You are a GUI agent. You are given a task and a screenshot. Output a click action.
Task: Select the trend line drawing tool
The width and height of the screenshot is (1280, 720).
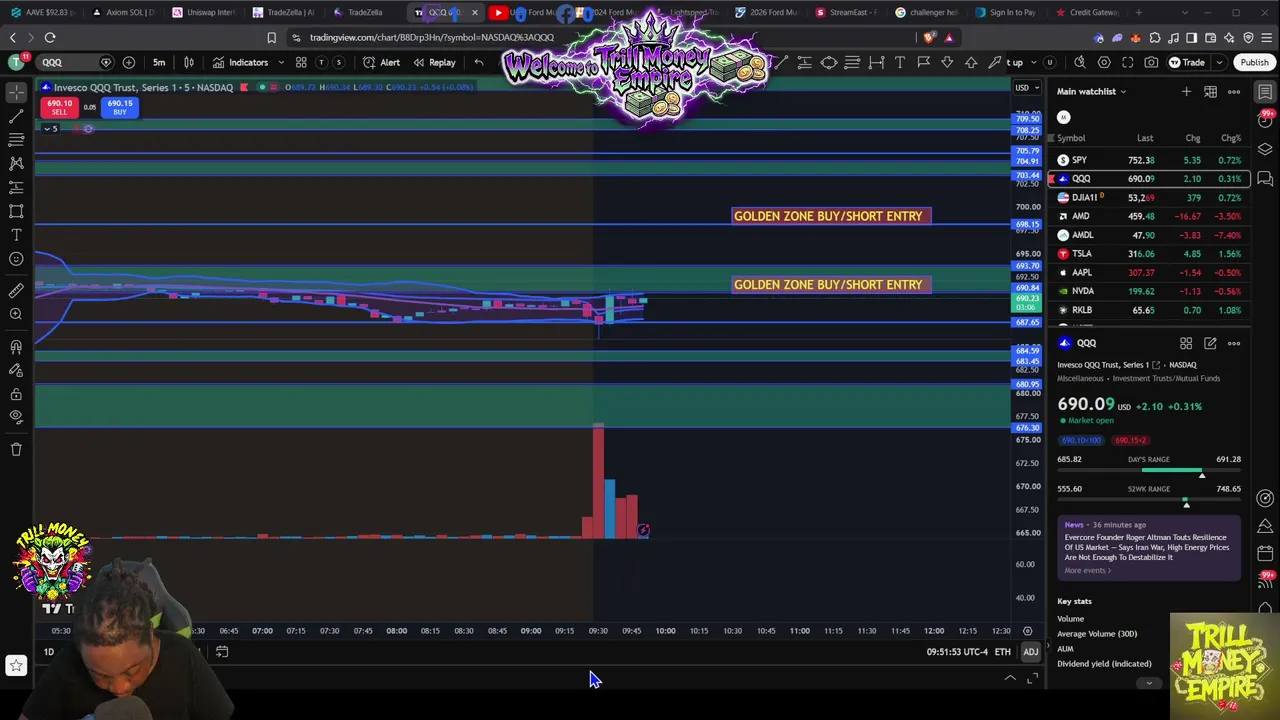tap(16, 116)
